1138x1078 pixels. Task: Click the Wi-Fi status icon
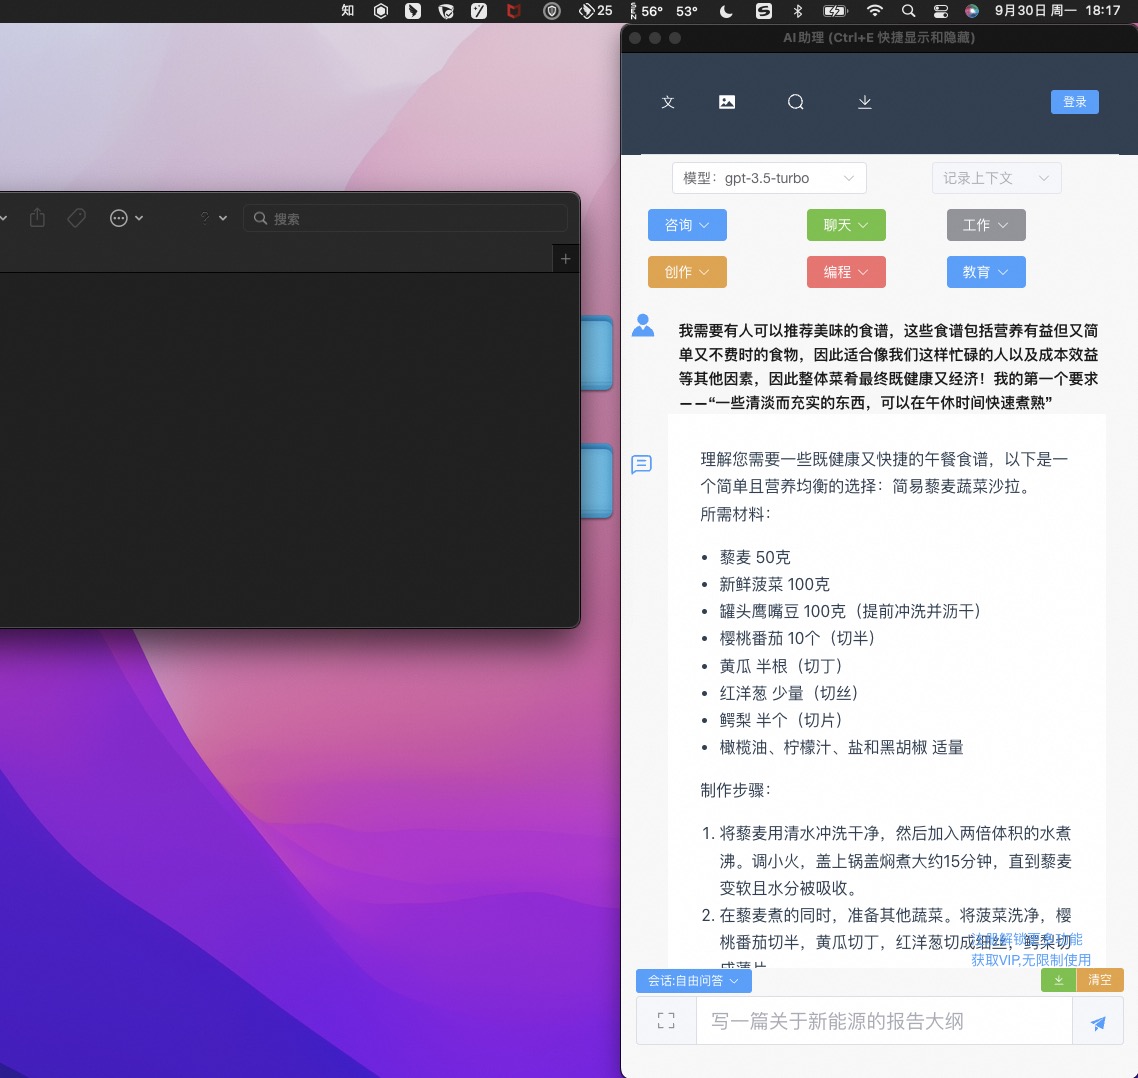[875, 11]
